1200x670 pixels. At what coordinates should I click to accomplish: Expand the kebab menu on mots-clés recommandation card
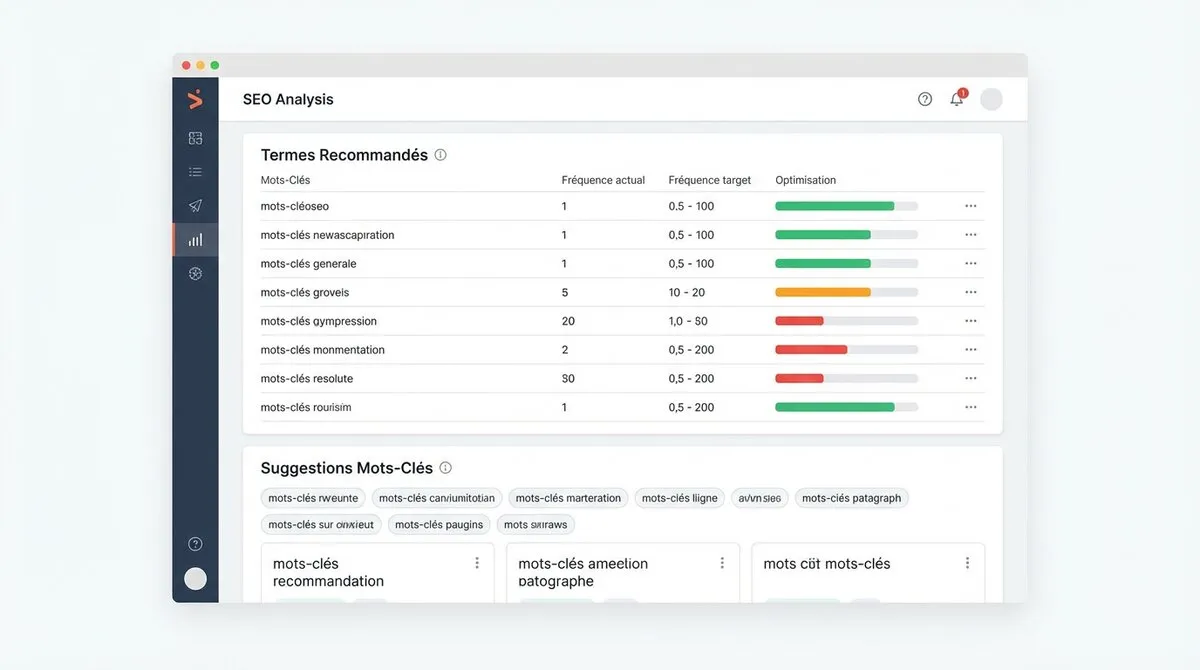coord(477,563)
